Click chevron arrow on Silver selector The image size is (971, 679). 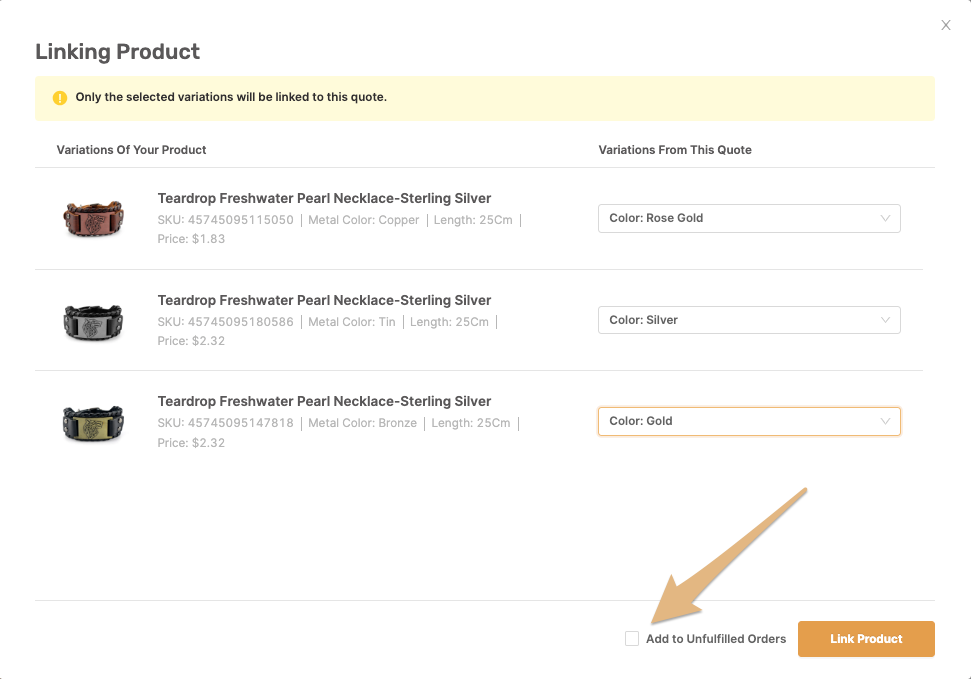coord(885,320)
